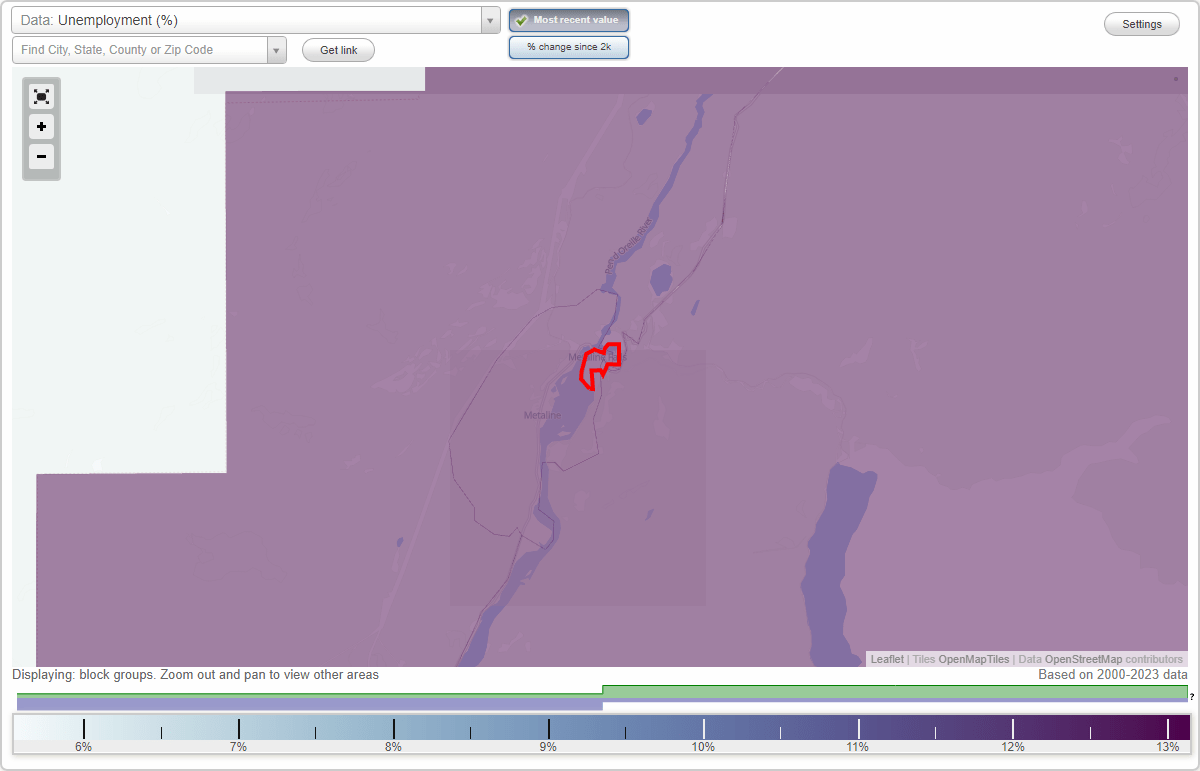
Task: Click the 6% mark on color legend
Action: tap(84, 747)
